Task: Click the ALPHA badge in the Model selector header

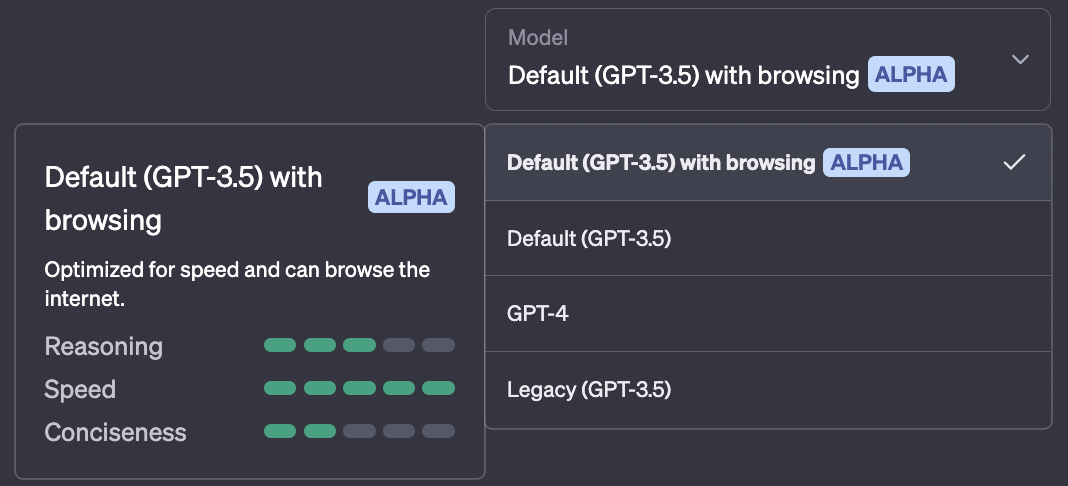Action: (910, 75)
